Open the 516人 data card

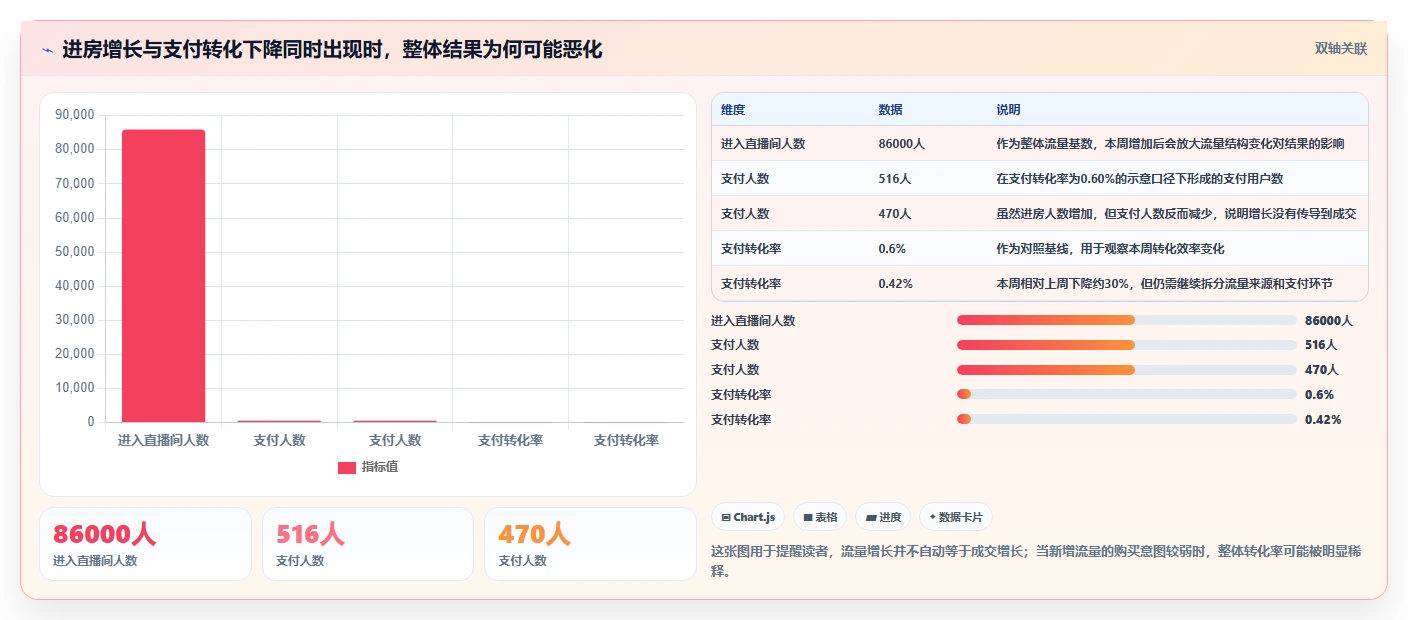[368, 544]
